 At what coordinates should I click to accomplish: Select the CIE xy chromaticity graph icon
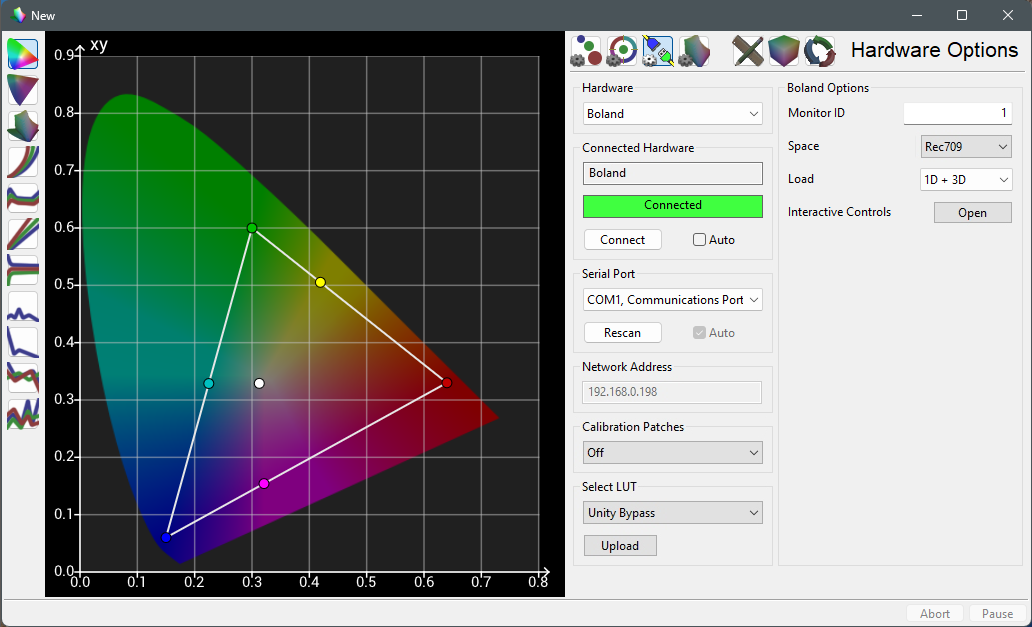click(x=22, y=54)
